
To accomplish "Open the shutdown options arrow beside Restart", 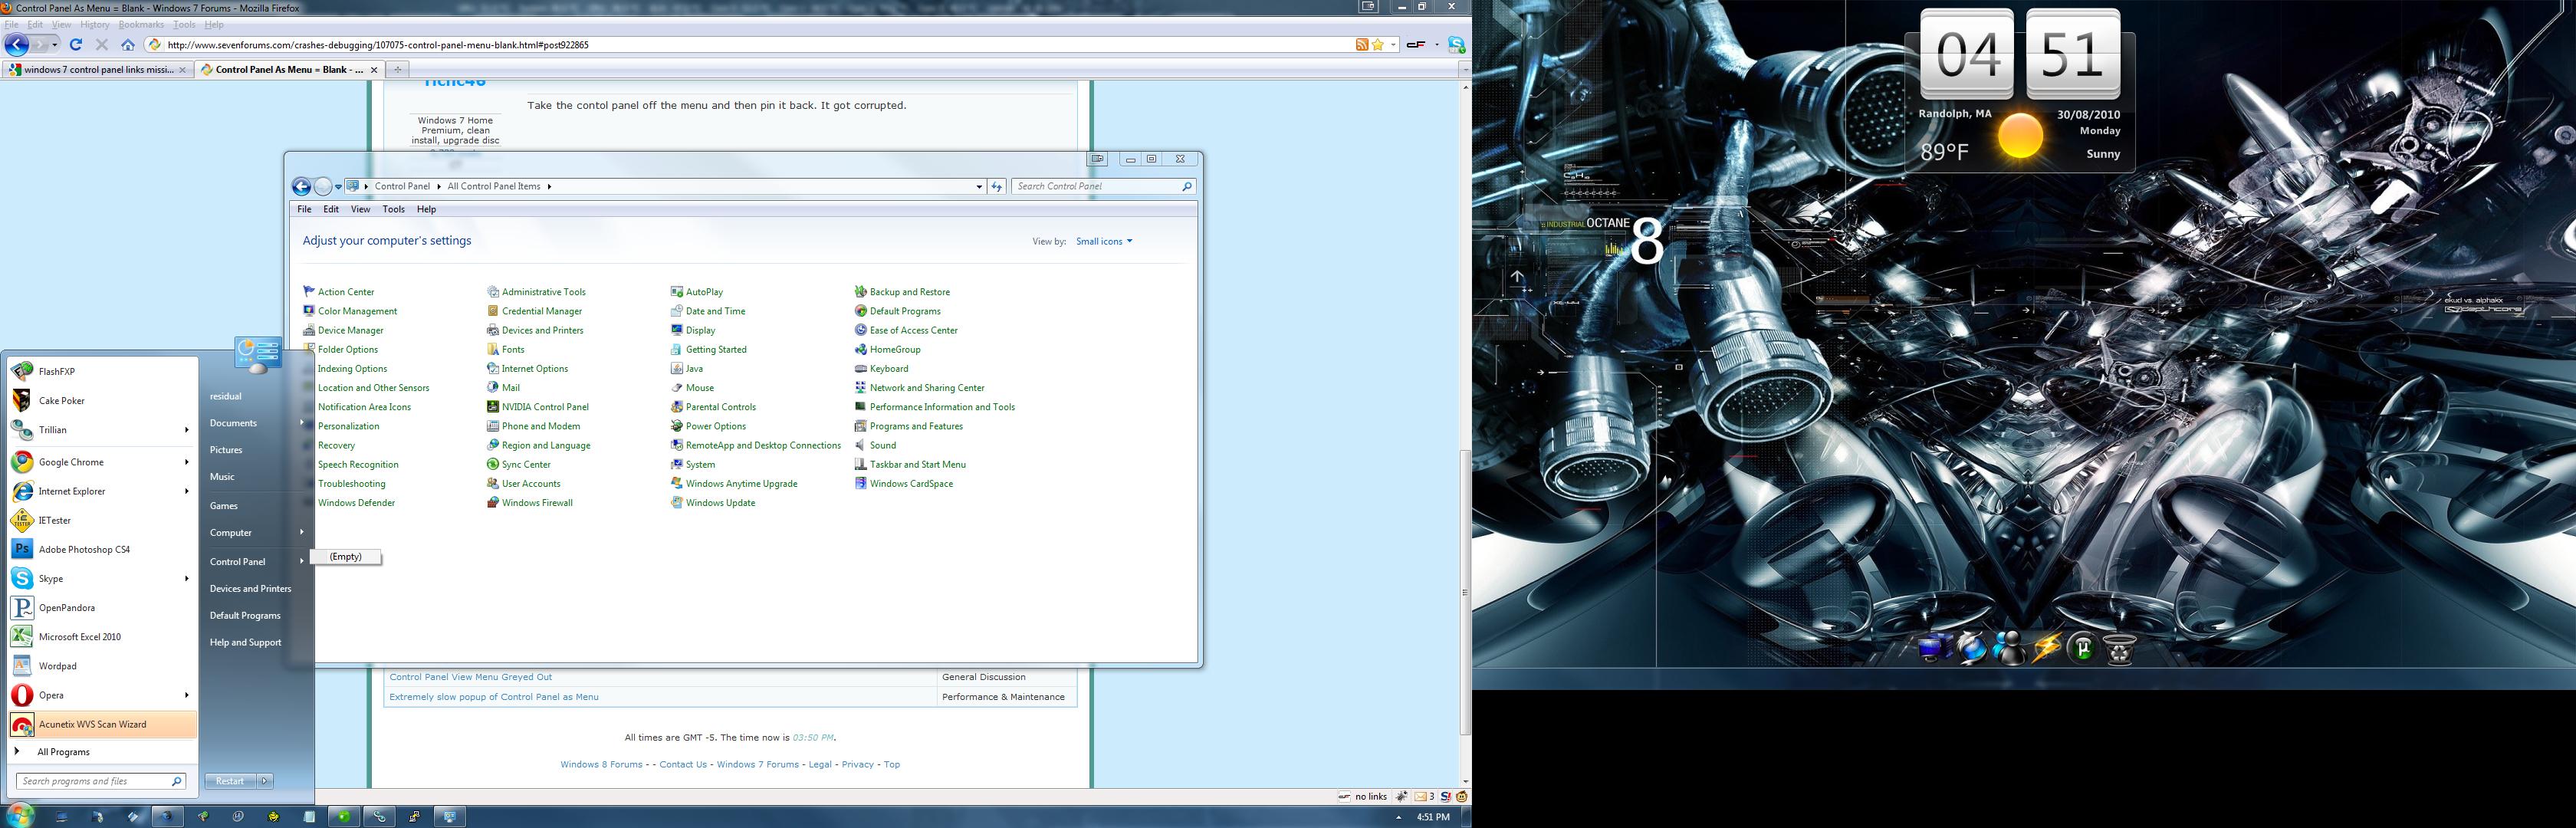I will [265, 781].
